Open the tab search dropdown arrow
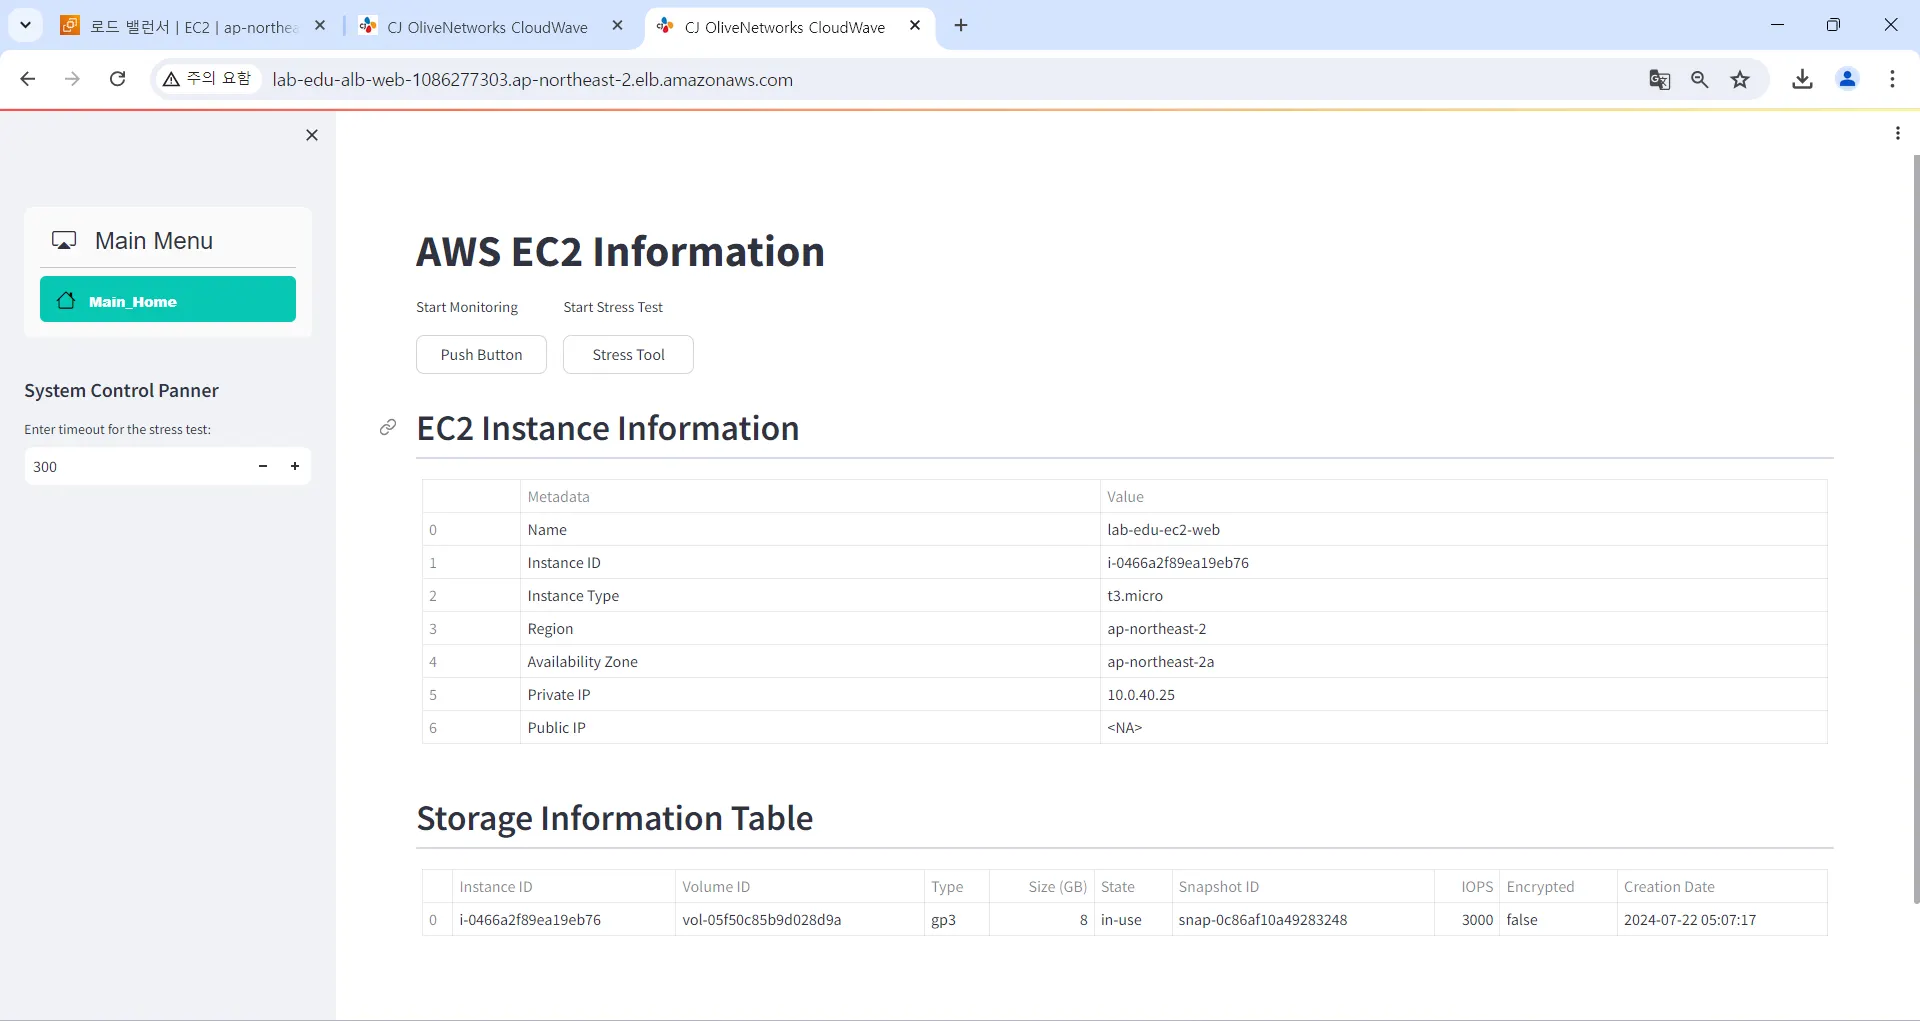1920x1021 pixels. click(25, 25)
